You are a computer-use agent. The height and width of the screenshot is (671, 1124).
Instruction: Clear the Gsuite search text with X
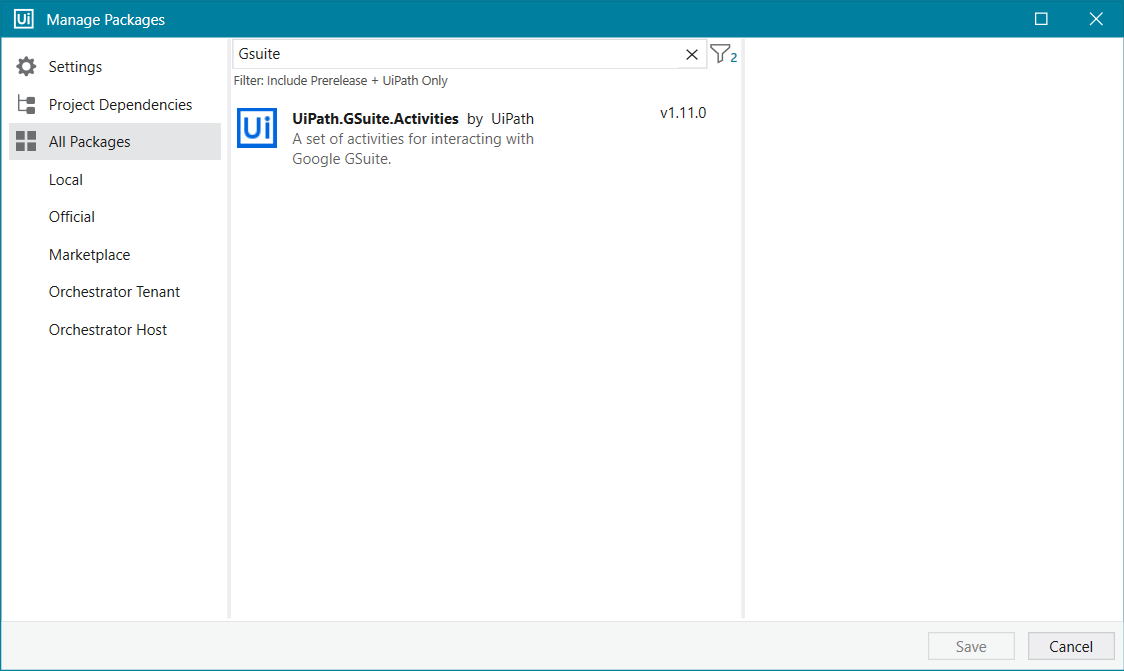[x=691, y=55]
